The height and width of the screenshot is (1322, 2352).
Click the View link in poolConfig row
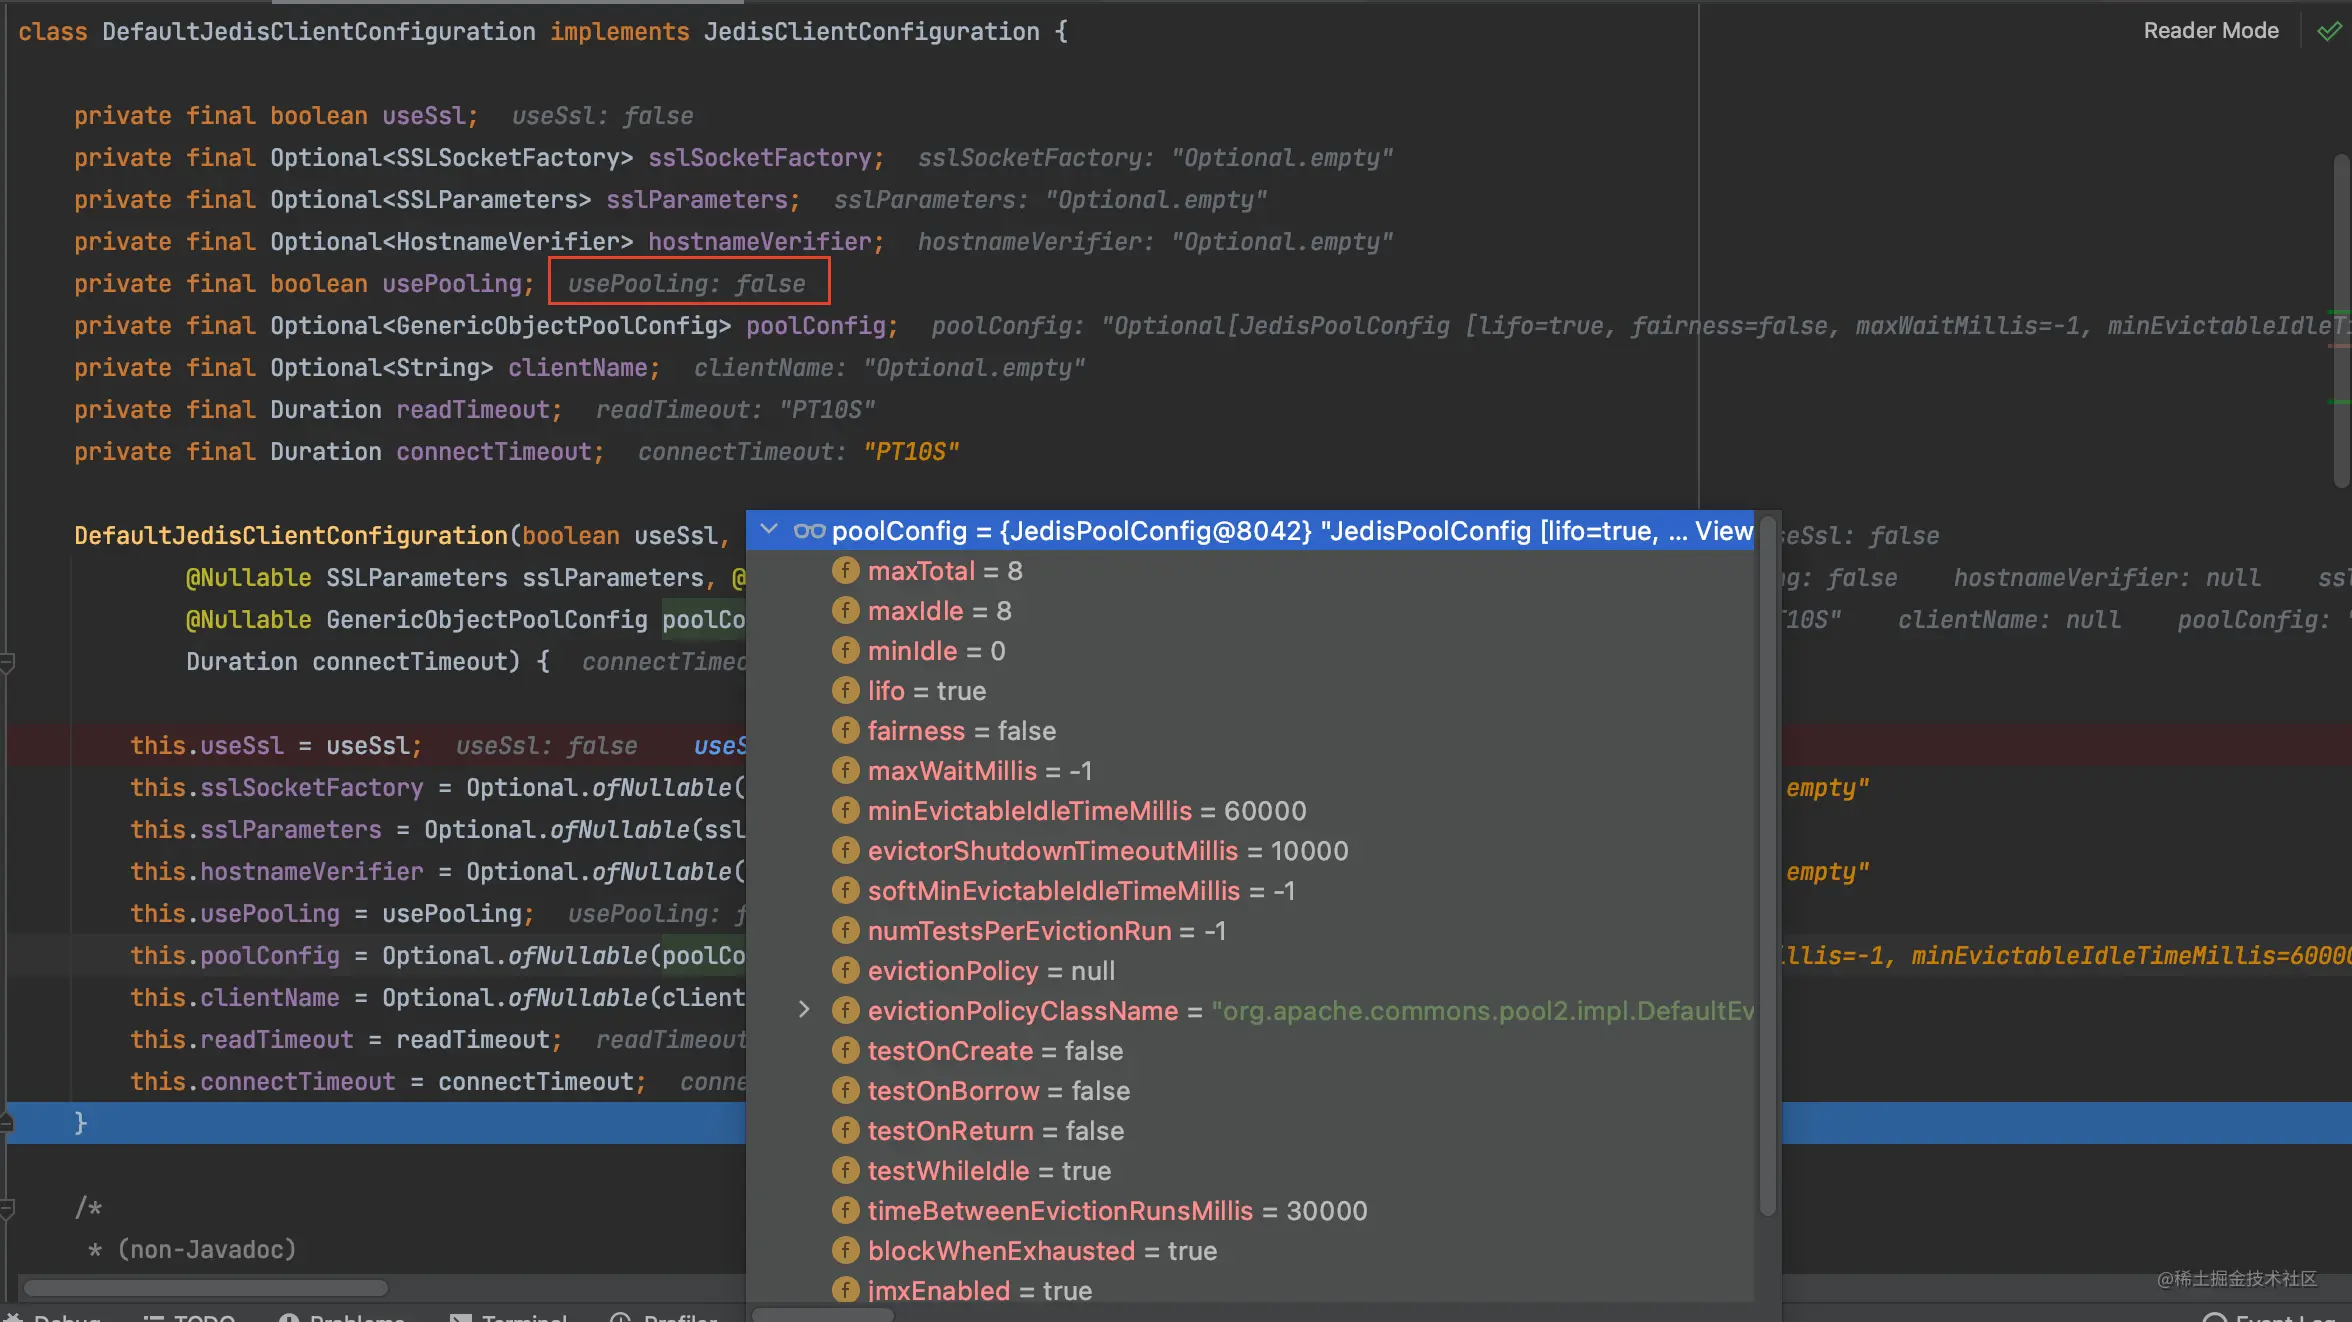(1723, 531)
